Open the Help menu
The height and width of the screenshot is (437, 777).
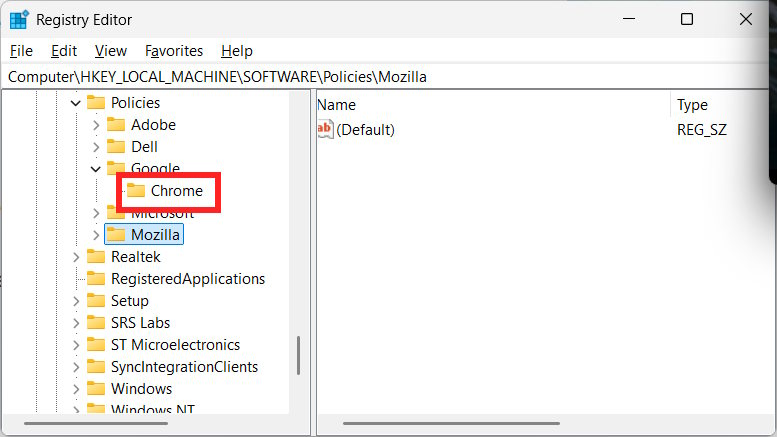237,51
